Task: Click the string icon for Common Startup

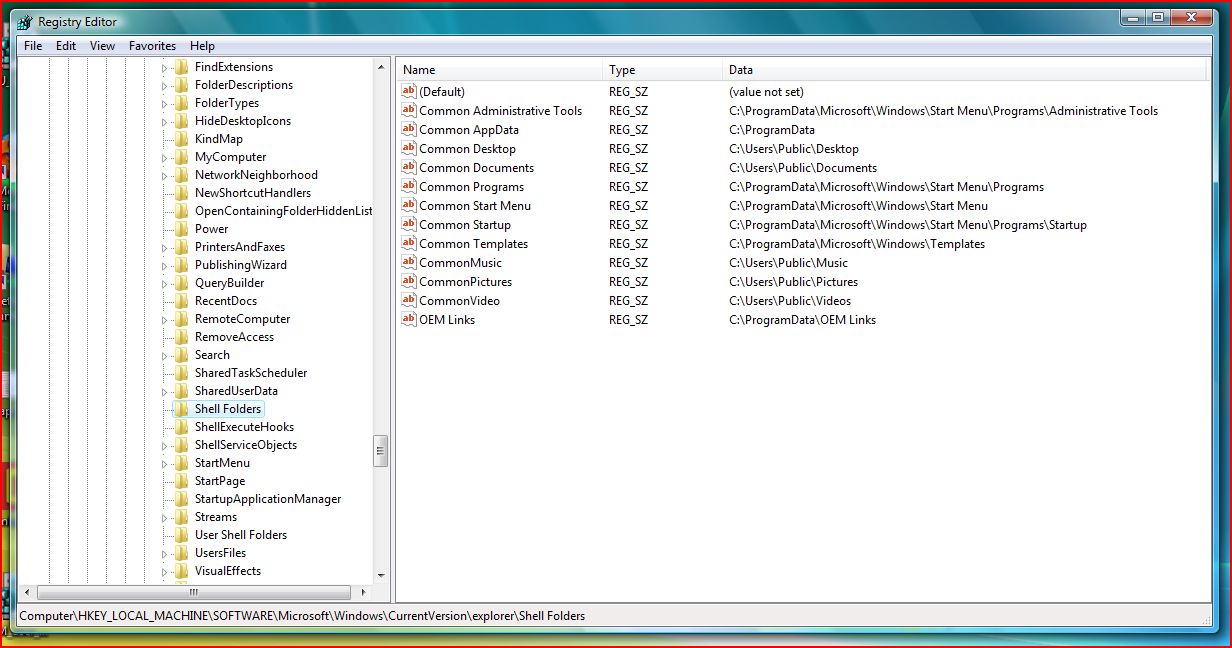Action: coord(409,224)
